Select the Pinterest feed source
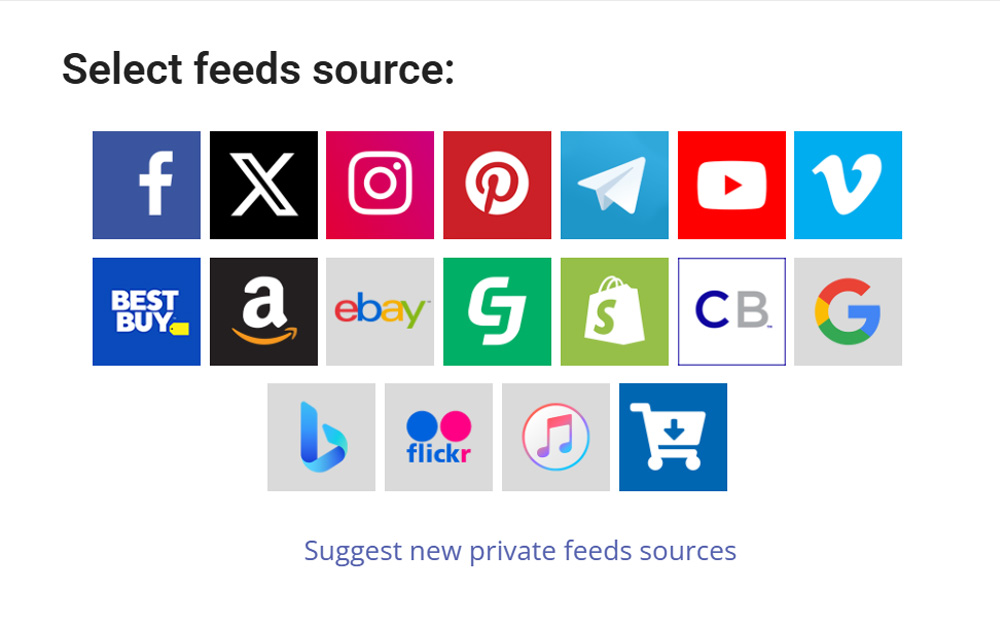The width and height of the screenshot is (1000, 627). 497,185
